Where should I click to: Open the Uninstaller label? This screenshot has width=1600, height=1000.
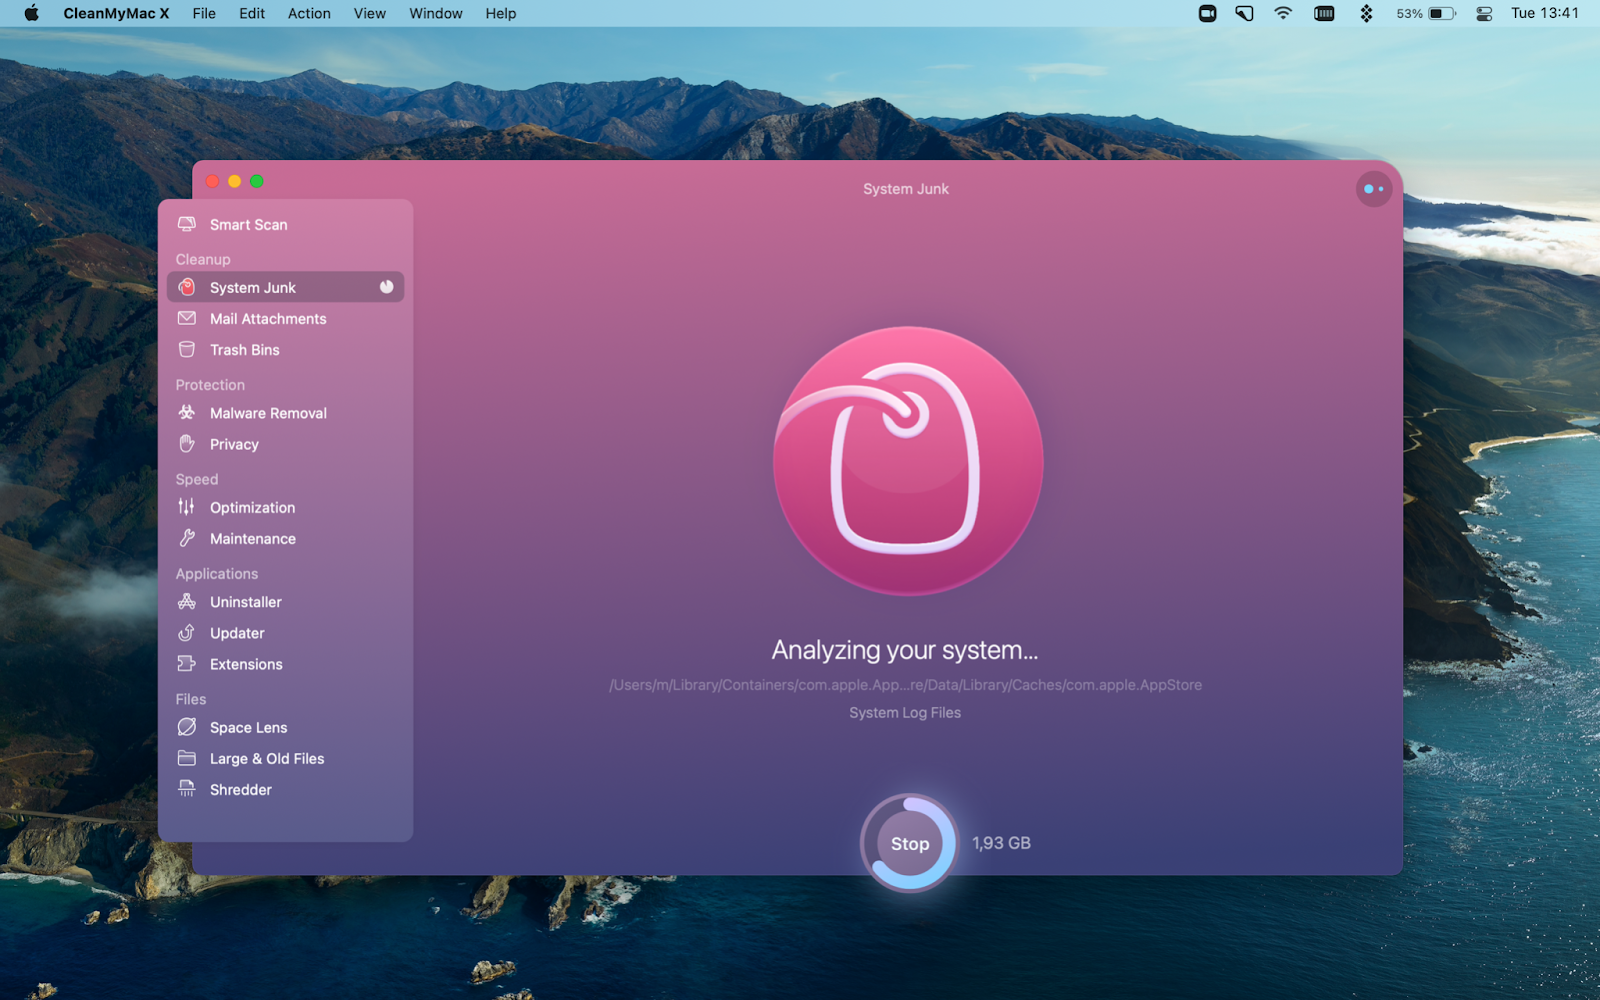[x=245, y=601]
